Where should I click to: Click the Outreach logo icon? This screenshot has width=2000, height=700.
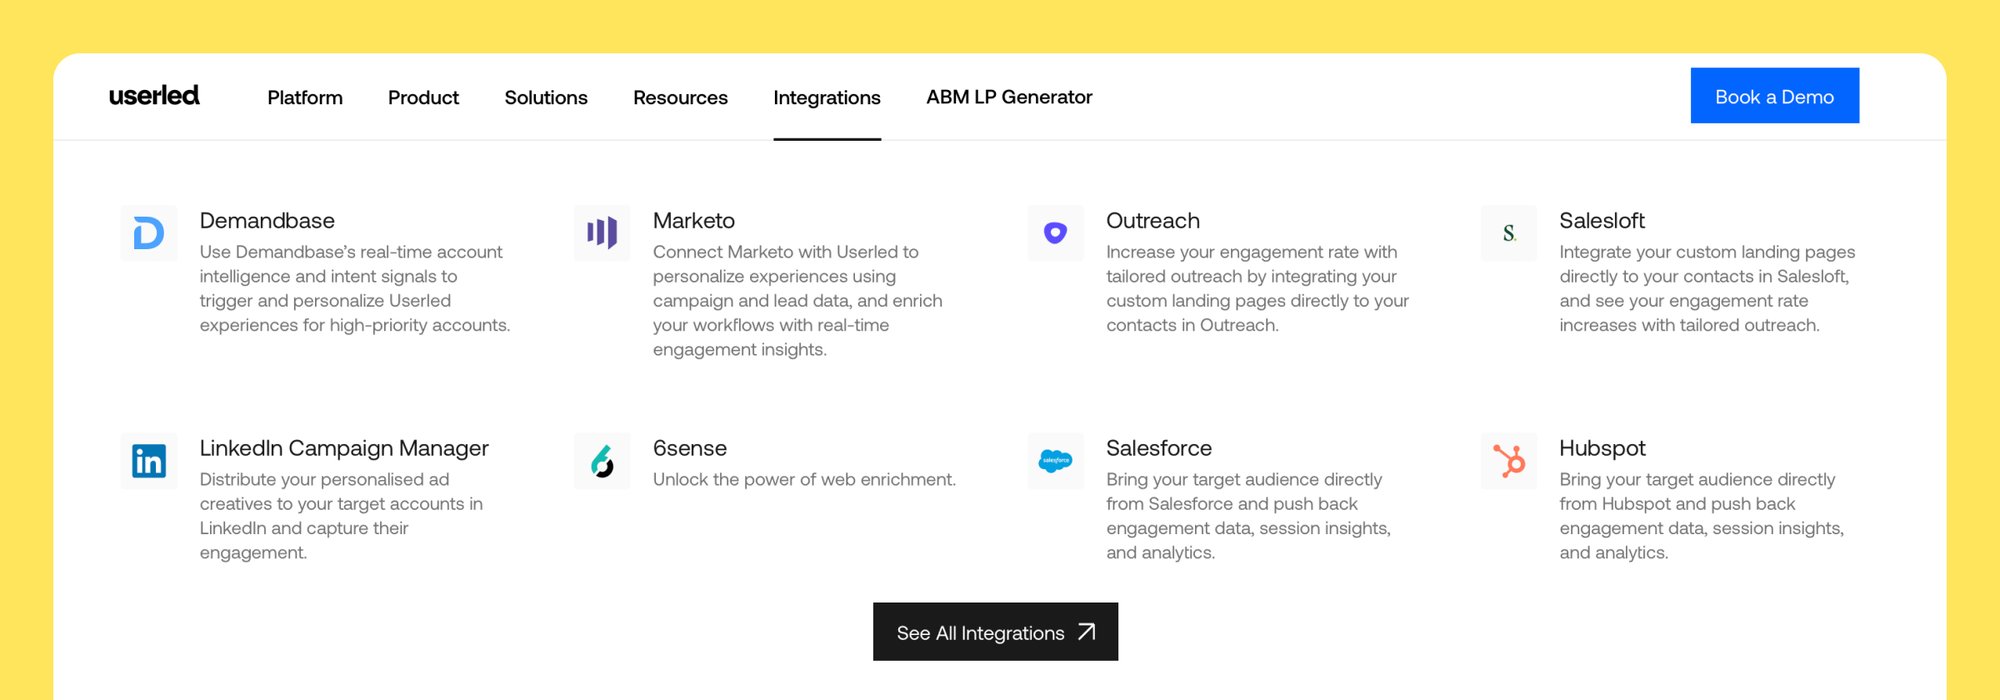1055,233
